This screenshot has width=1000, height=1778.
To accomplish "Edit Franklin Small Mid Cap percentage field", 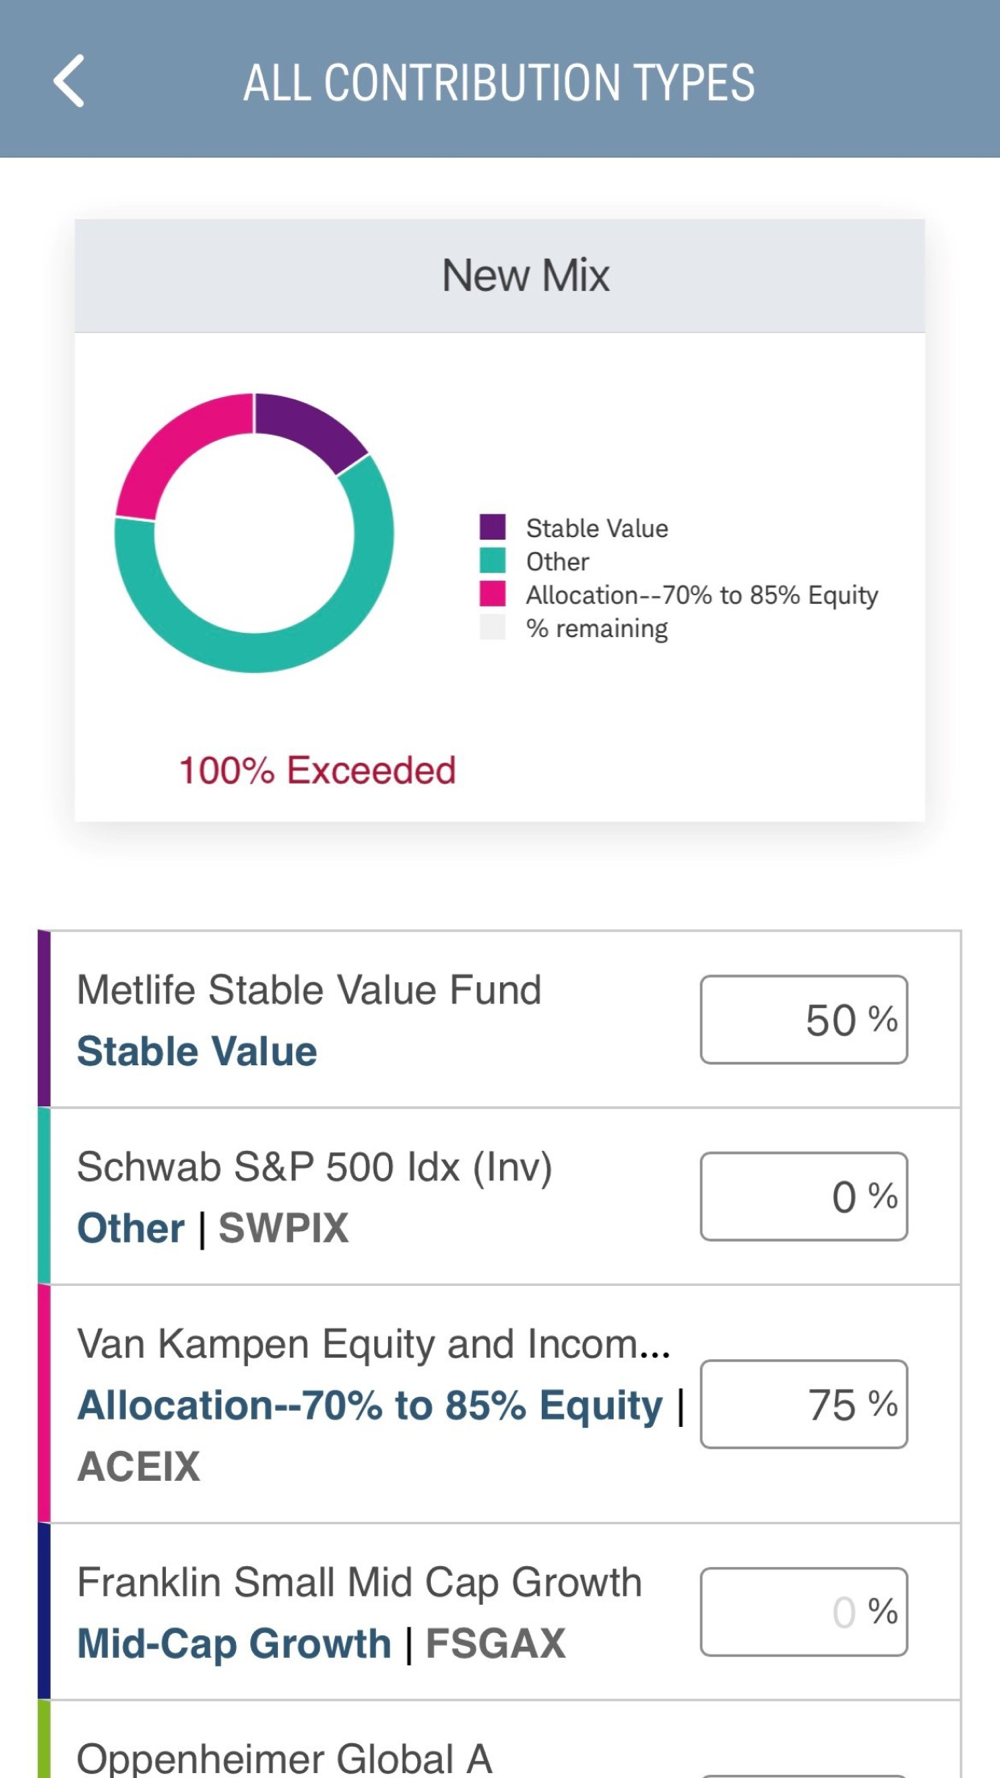I will pos(803,1612).
